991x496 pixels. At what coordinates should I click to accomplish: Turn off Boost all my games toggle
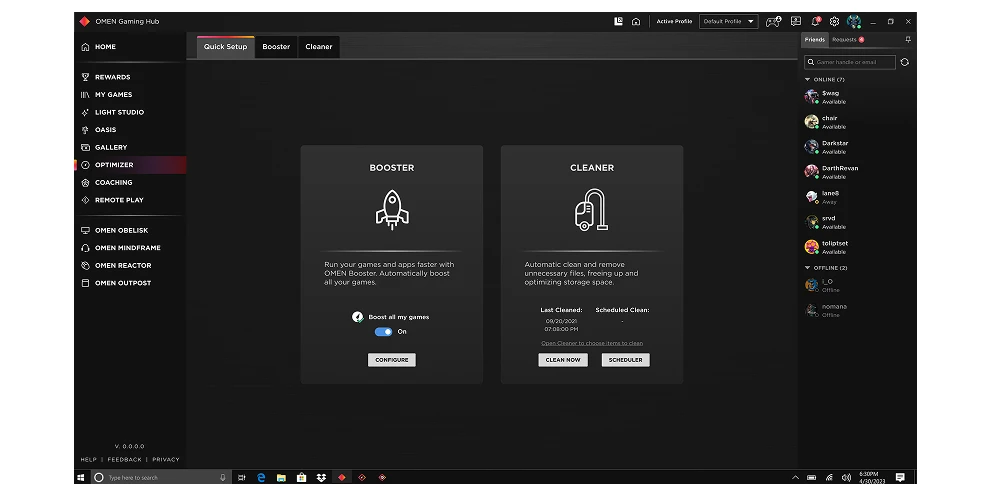(383, 332)
